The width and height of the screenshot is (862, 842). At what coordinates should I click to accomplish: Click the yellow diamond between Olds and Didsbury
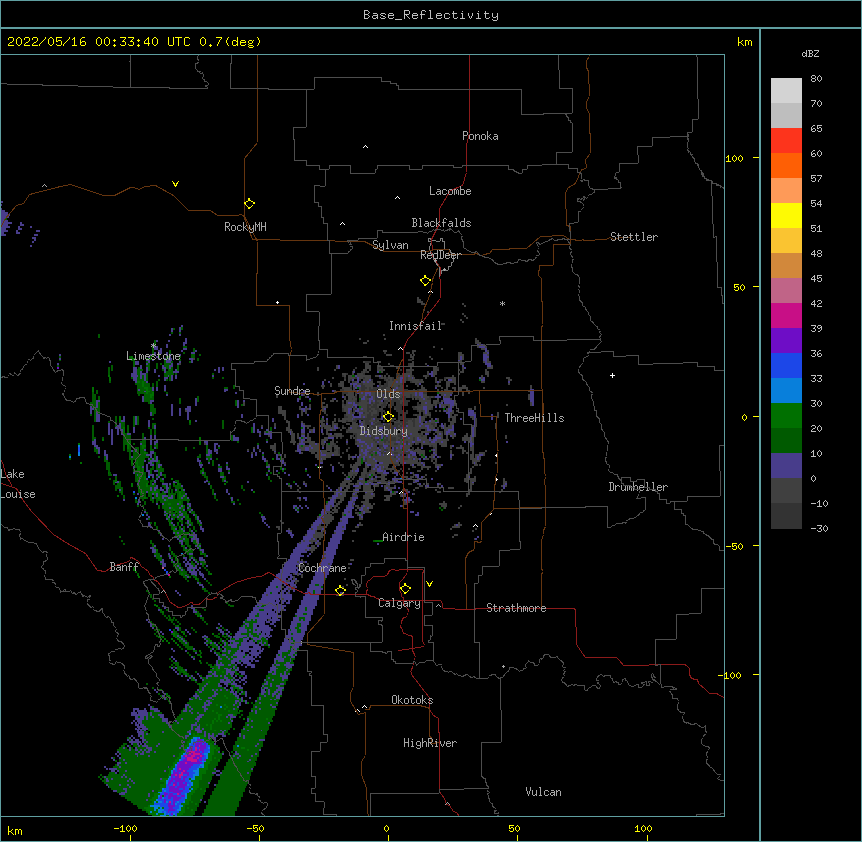(388, 417)
